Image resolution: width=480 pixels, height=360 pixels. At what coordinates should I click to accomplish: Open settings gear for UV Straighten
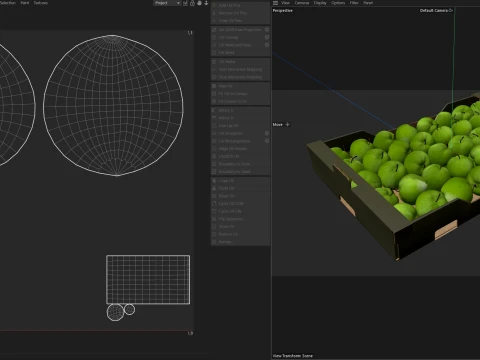coord(267,133)
